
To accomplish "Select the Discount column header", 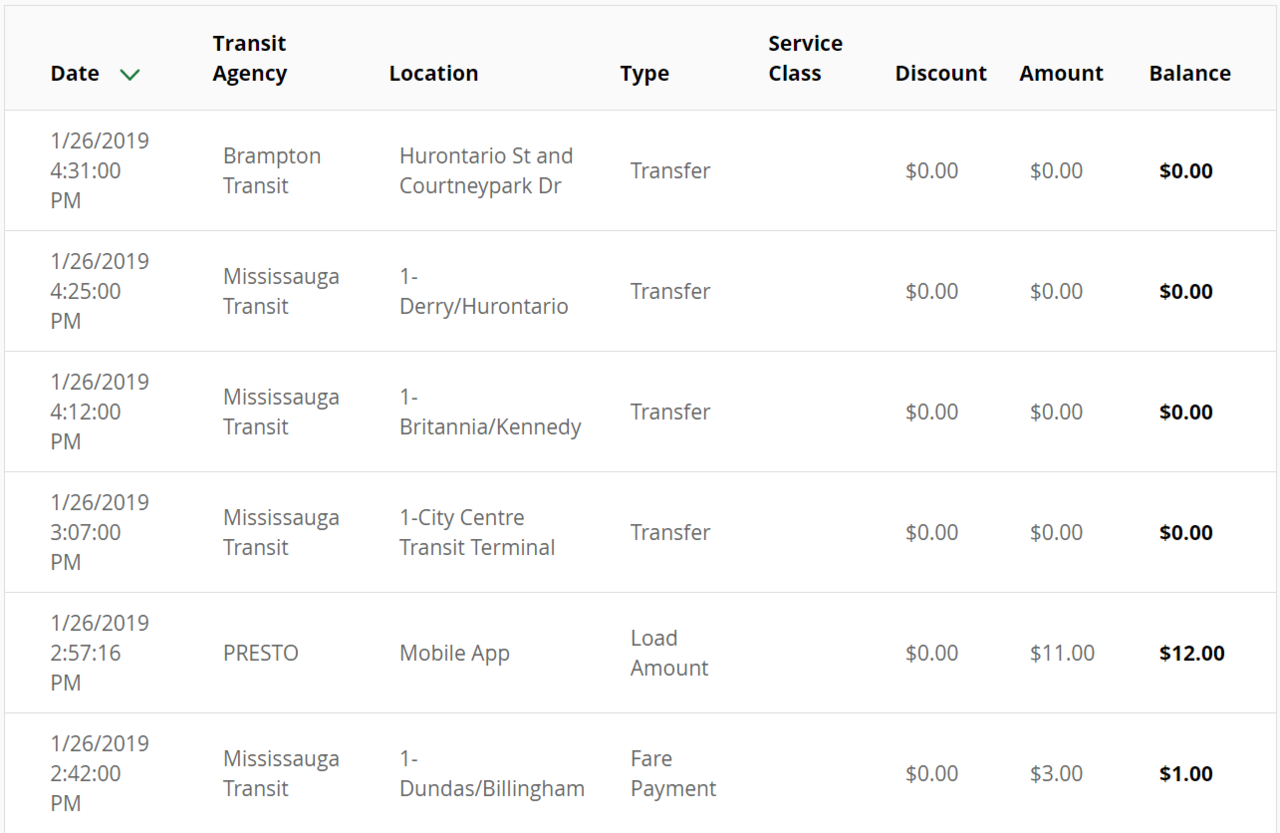I will tap(940, 74).
